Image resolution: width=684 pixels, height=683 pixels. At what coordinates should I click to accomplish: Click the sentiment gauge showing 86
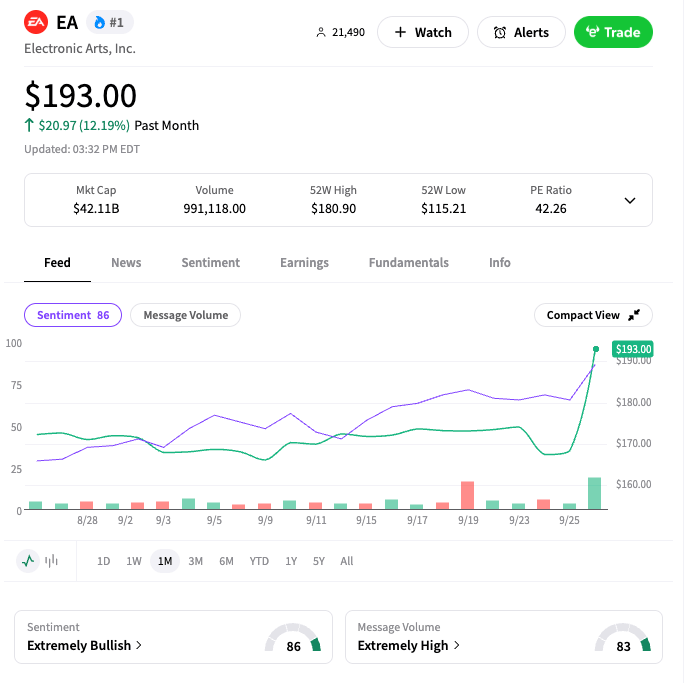click(x=293, y=639)
